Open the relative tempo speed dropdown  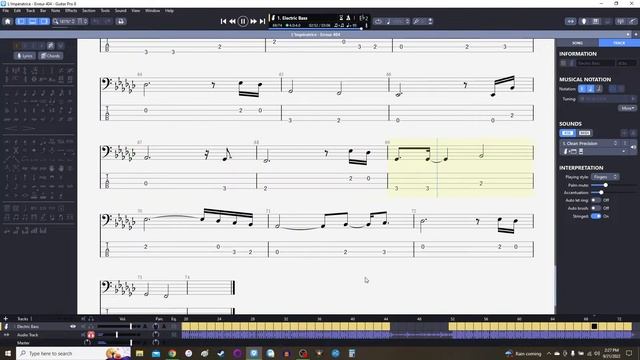coord(397,21)
